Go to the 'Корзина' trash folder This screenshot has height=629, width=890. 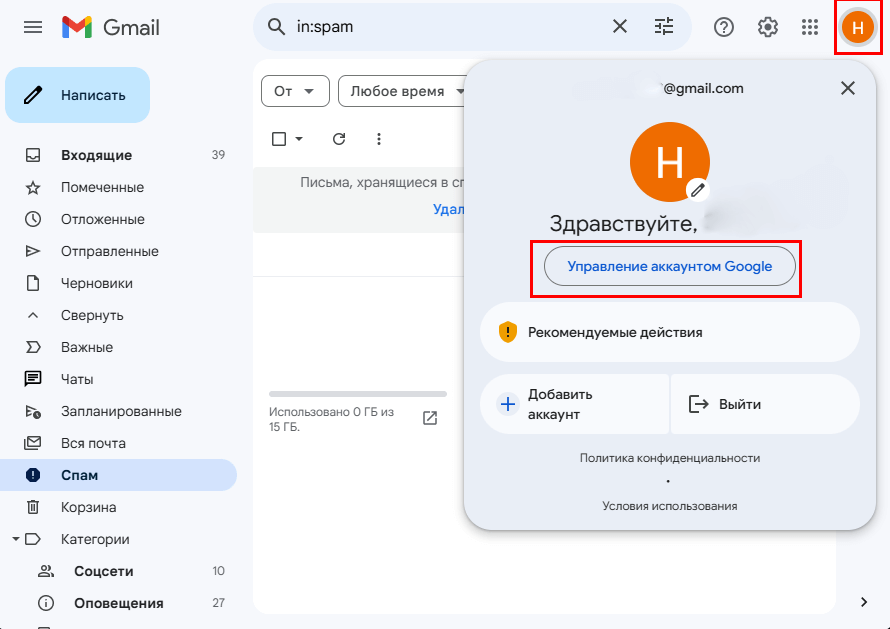(x=88, y=507)
